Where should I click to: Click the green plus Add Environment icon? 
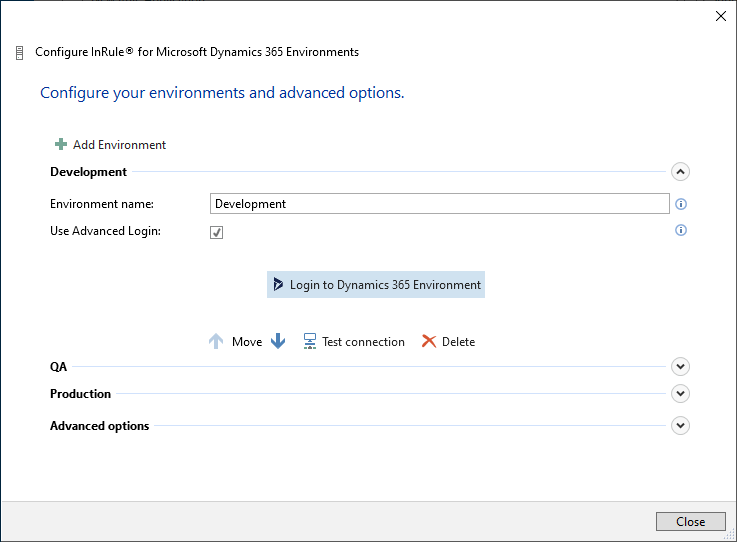61,144
